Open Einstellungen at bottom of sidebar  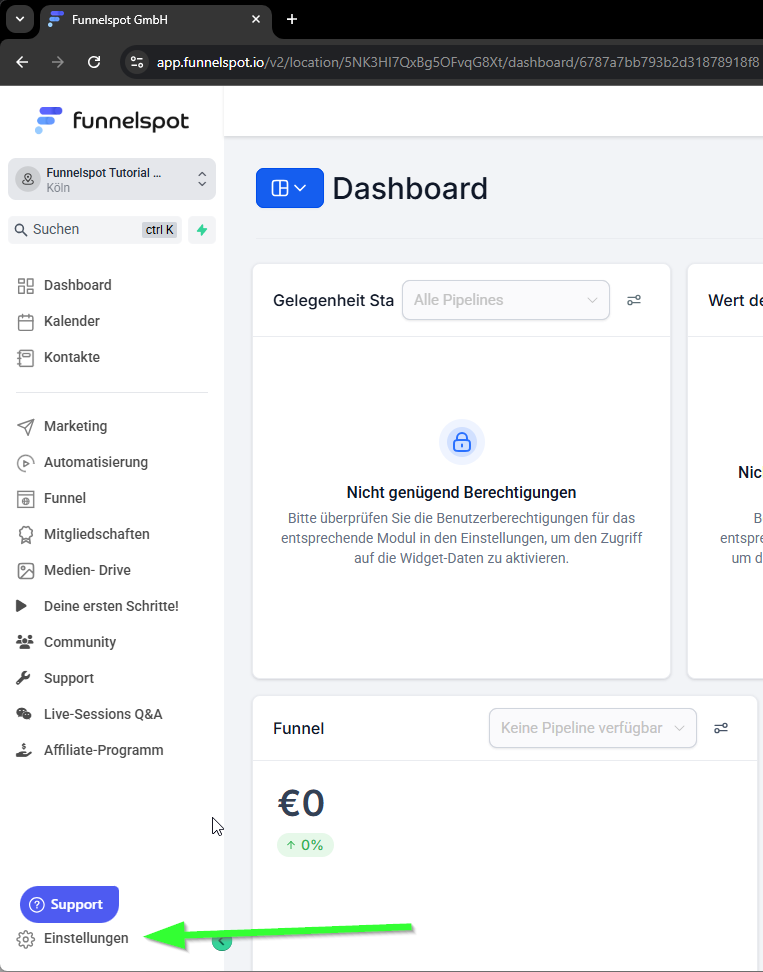86,939
